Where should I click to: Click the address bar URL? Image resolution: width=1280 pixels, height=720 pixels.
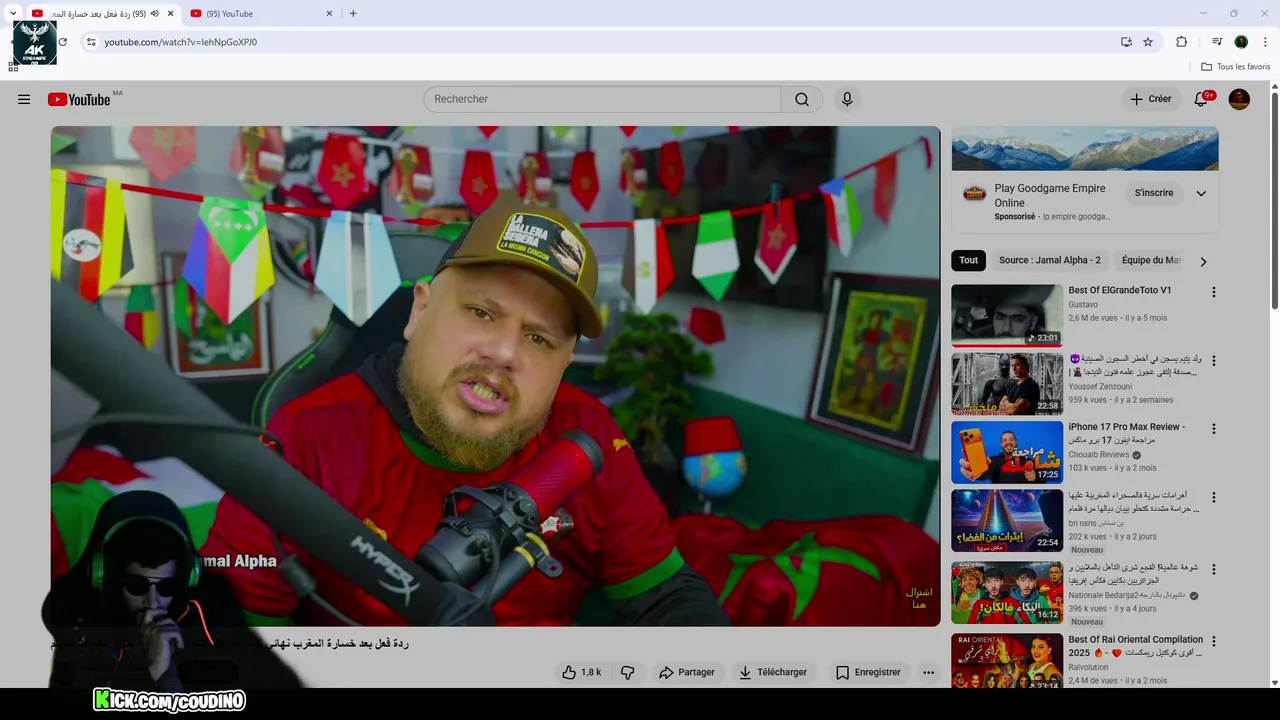point(181,42)
